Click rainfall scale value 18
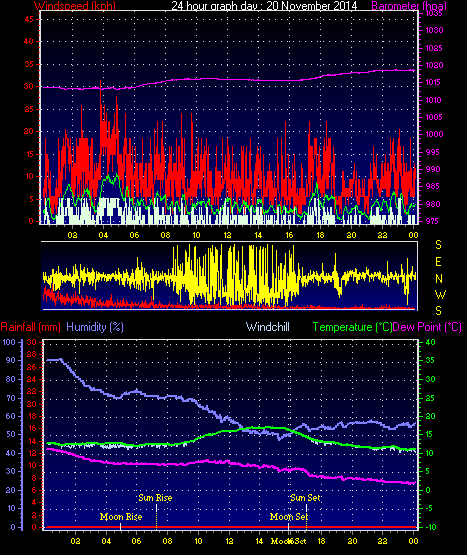Viewport: 467px width, 555px height. click(32, 416)
